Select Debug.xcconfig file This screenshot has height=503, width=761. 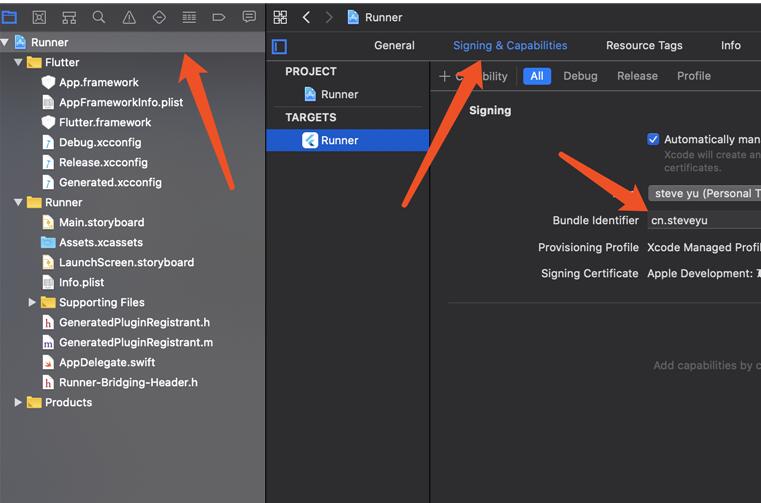pos(100,142)
